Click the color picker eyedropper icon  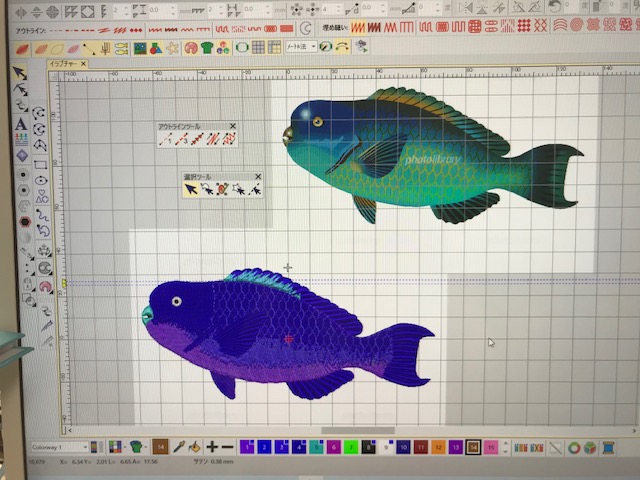pyautogui.click(x=179, y=447)
